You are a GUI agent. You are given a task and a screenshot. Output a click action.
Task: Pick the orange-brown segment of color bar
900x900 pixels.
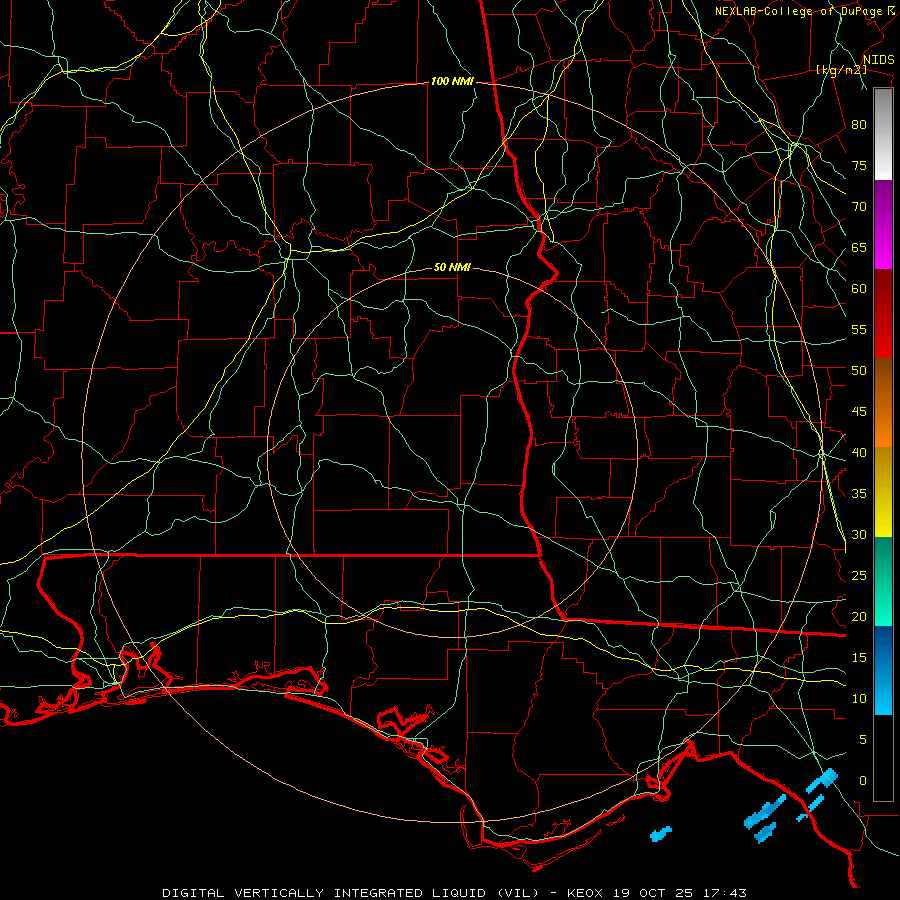click(883, 402)
